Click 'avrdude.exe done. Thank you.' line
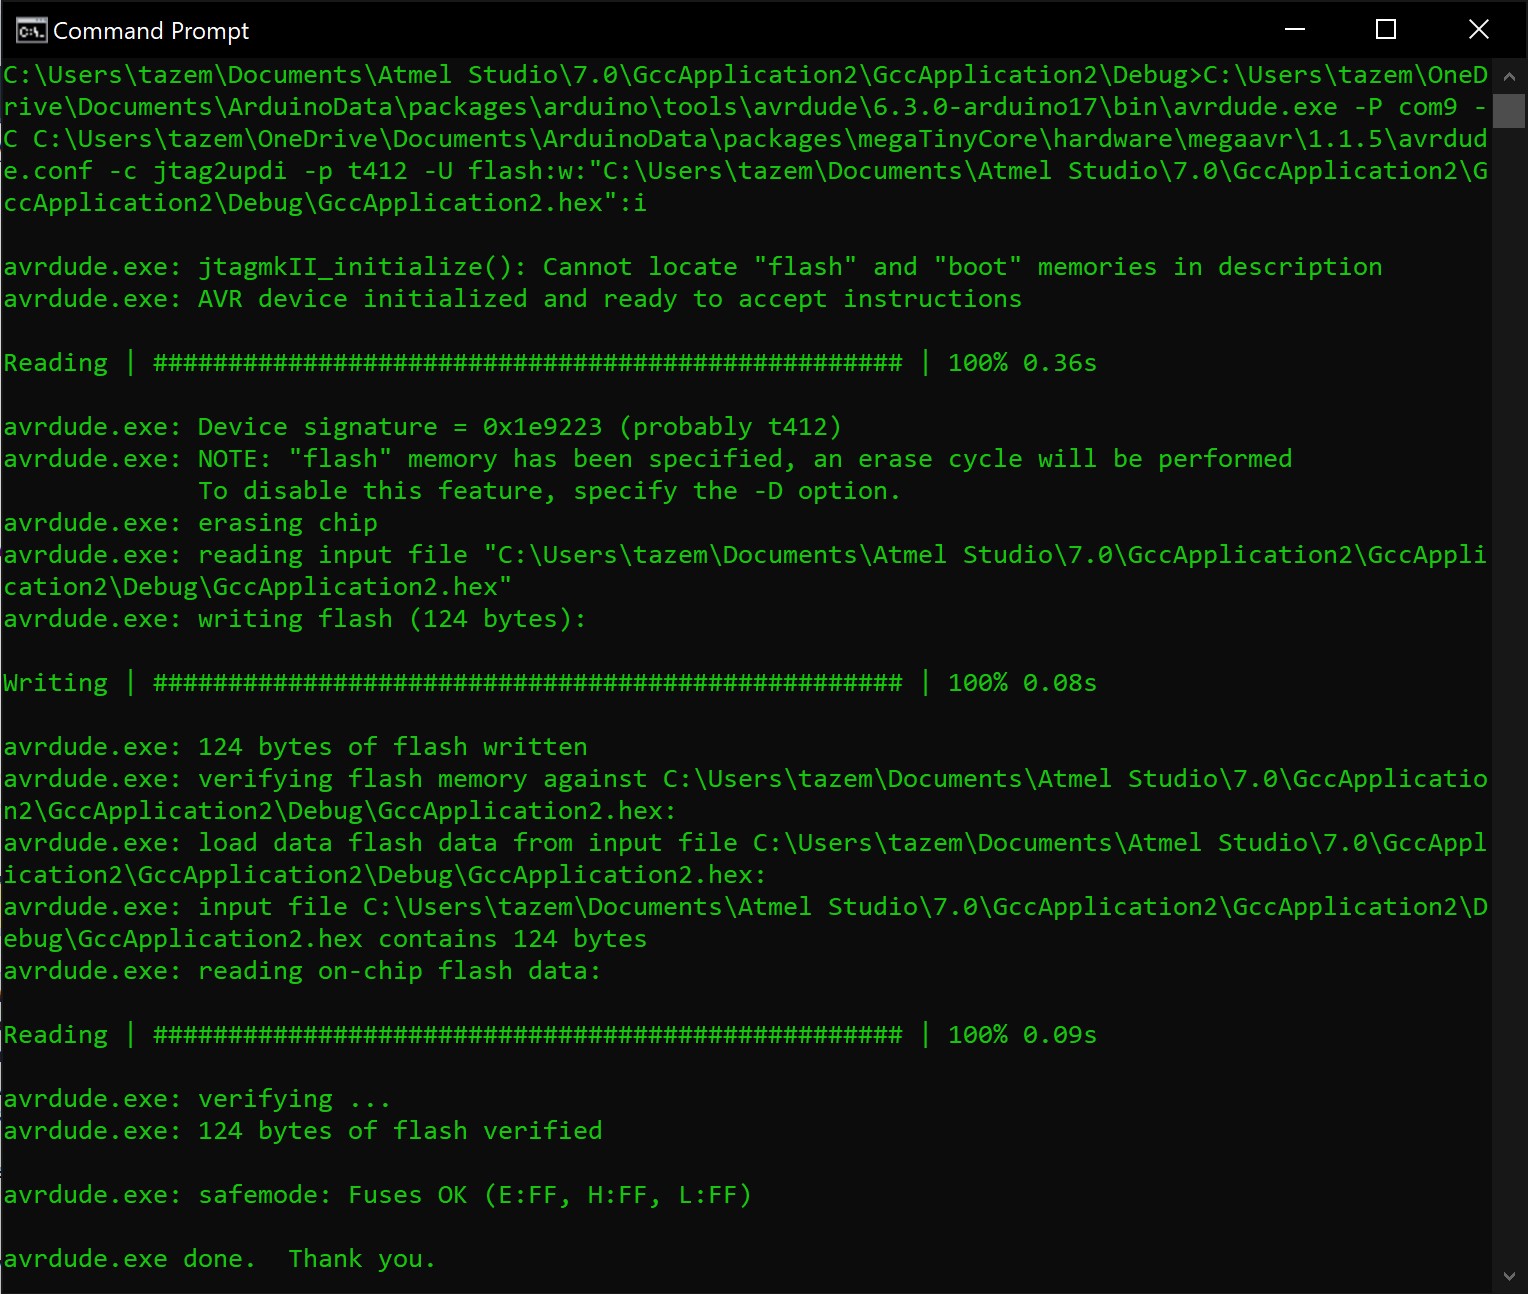 tap(220, 1259)
